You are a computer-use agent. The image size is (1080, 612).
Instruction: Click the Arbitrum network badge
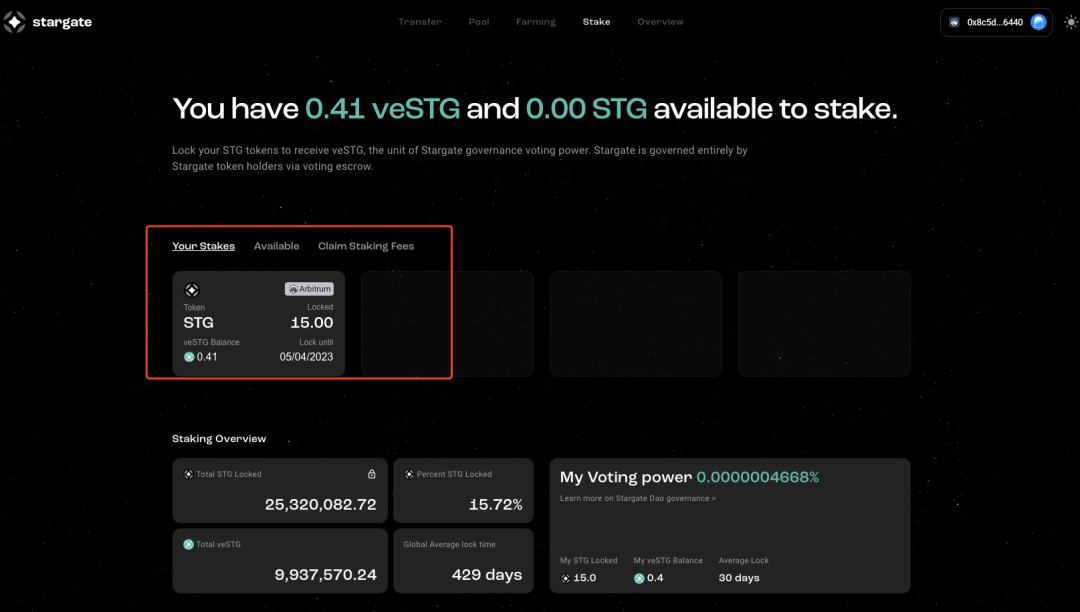click(x=309, y=289)
